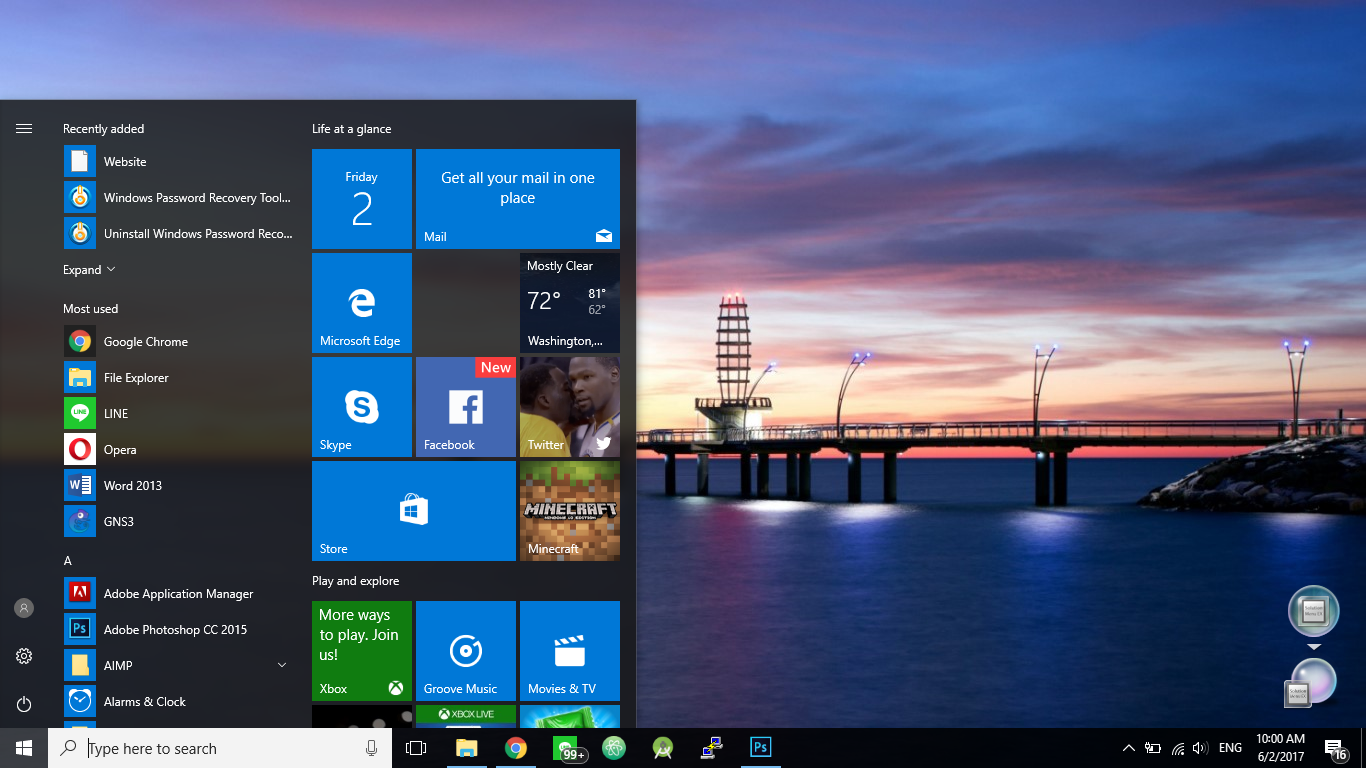Open the Task View button
Image resolution: width=1366 pixels, height=768 pixels.
coord(416,748)
